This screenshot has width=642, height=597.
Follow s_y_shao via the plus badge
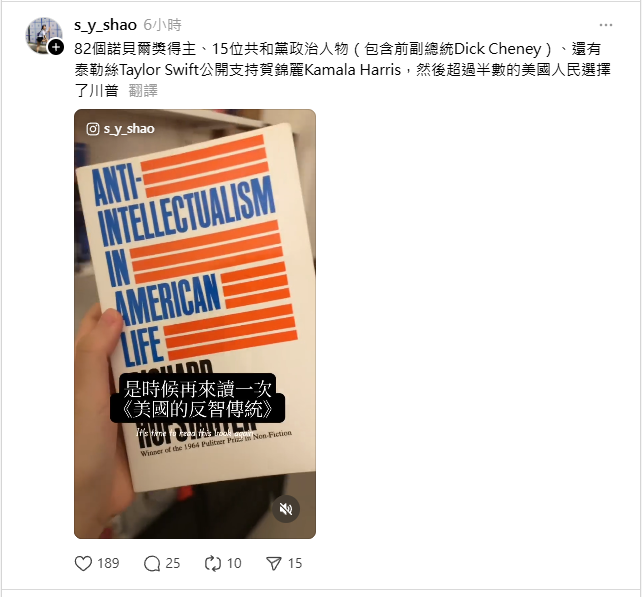pos(56,47)
